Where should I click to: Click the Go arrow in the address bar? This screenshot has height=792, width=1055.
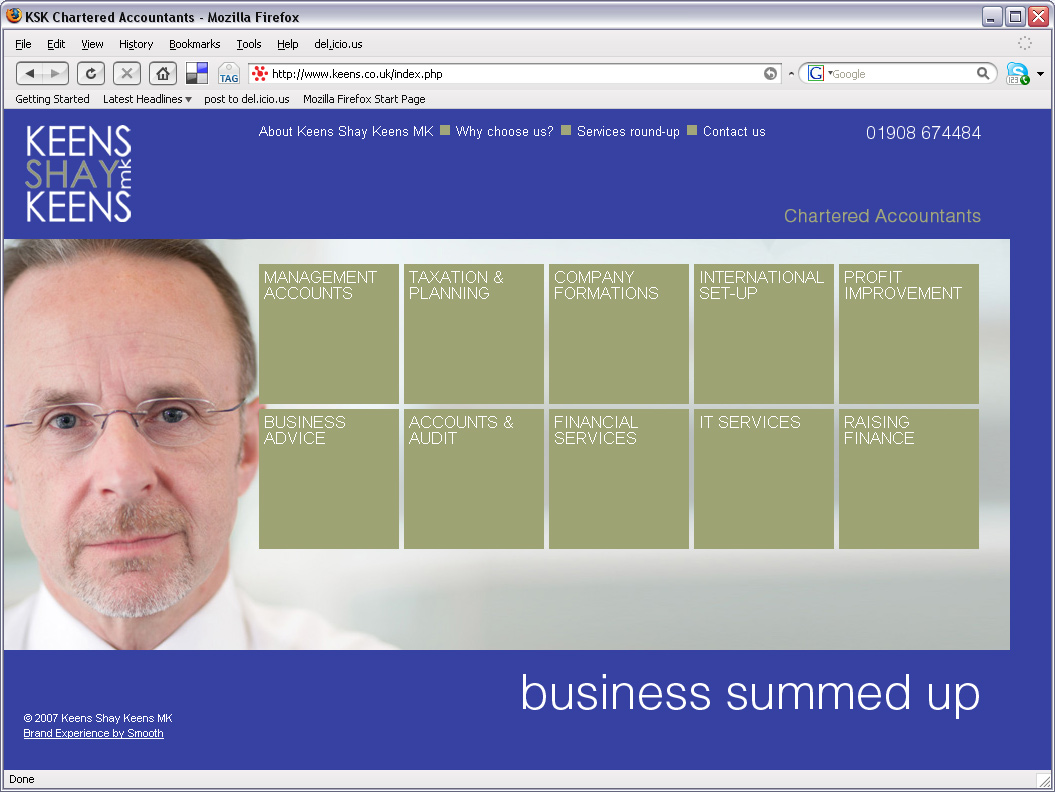click(770, 73)
